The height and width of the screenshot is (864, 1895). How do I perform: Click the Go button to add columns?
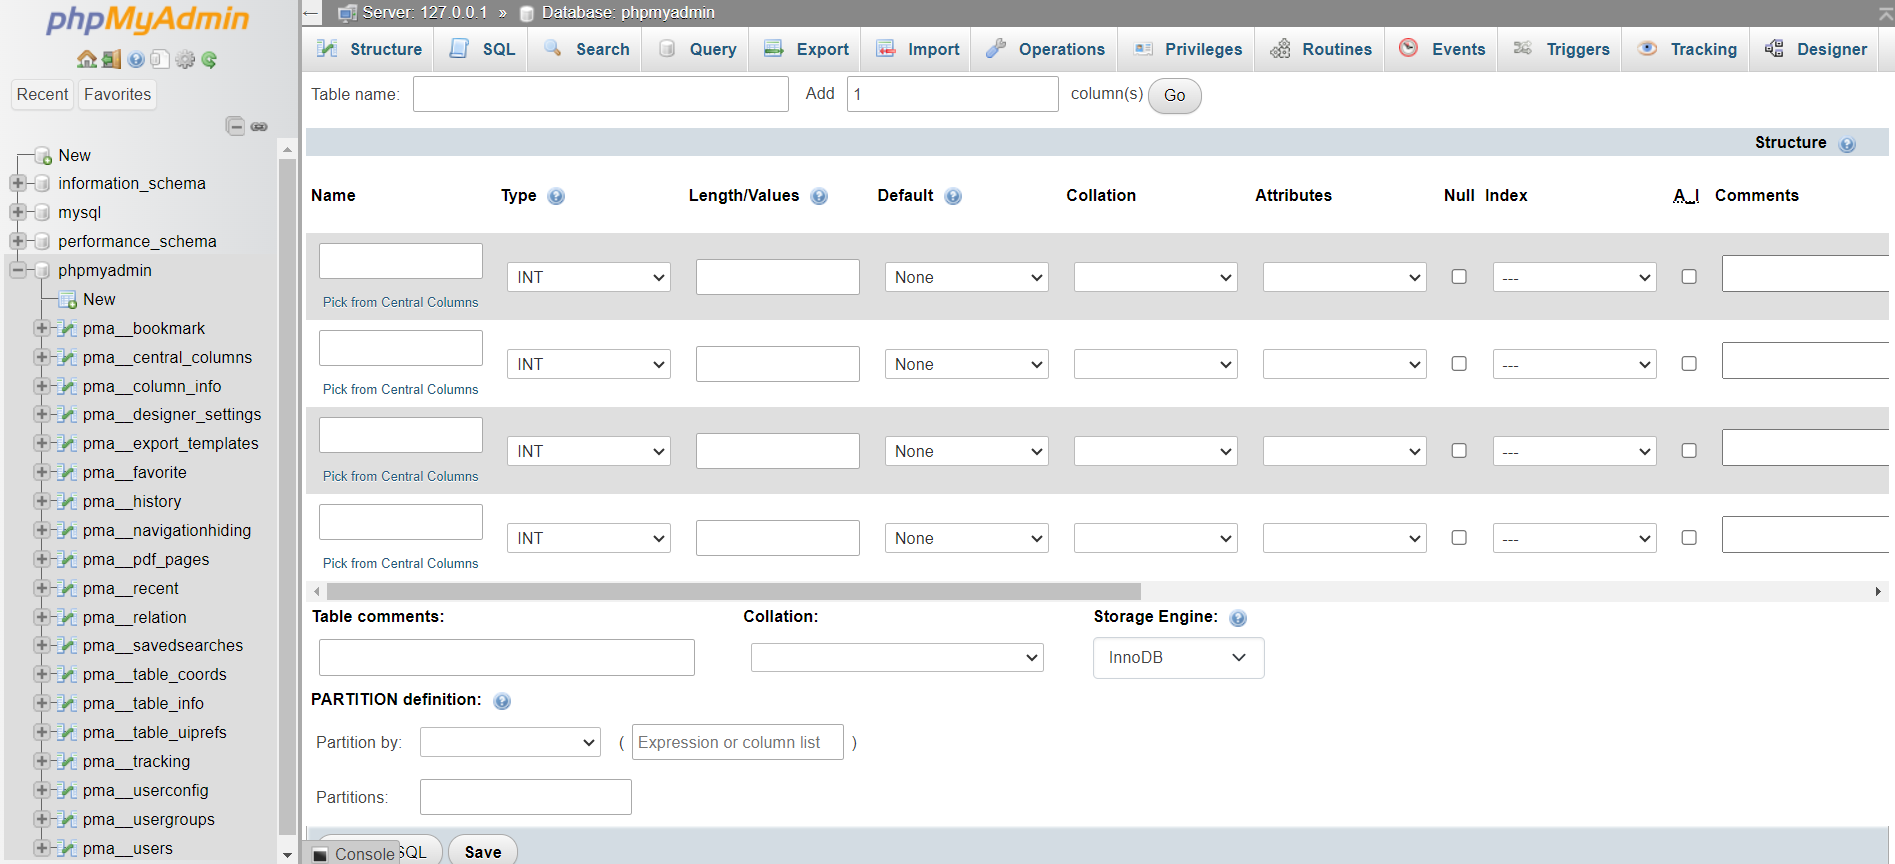1175,95
